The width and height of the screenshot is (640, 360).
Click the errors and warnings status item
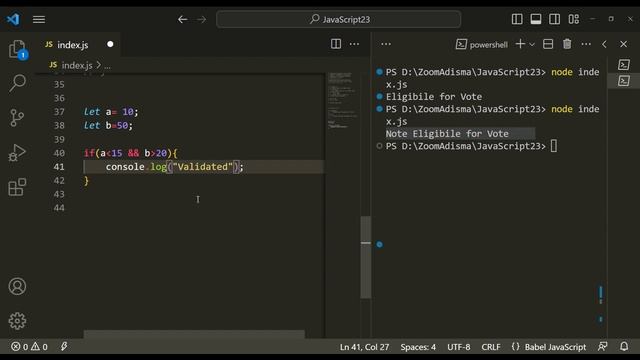(29, 347)
